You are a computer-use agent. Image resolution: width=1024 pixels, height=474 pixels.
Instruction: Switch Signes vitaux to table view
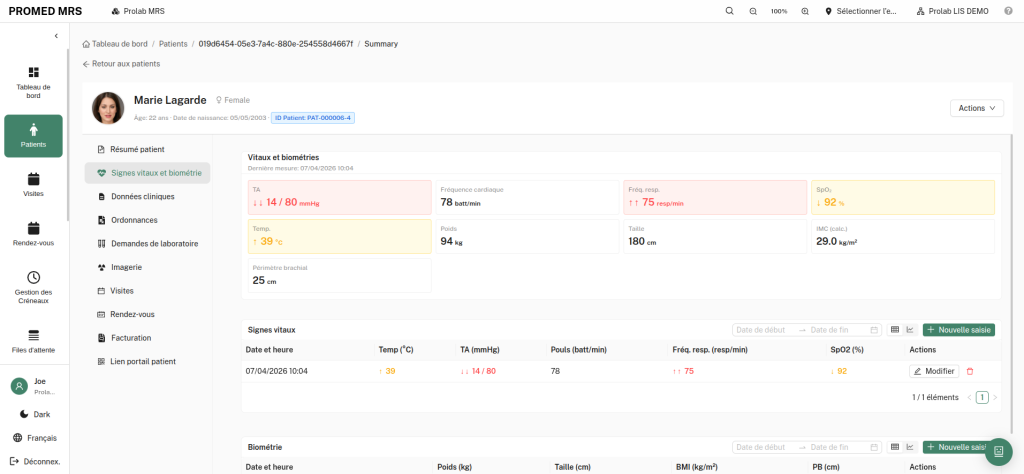(x=894, y=330)
